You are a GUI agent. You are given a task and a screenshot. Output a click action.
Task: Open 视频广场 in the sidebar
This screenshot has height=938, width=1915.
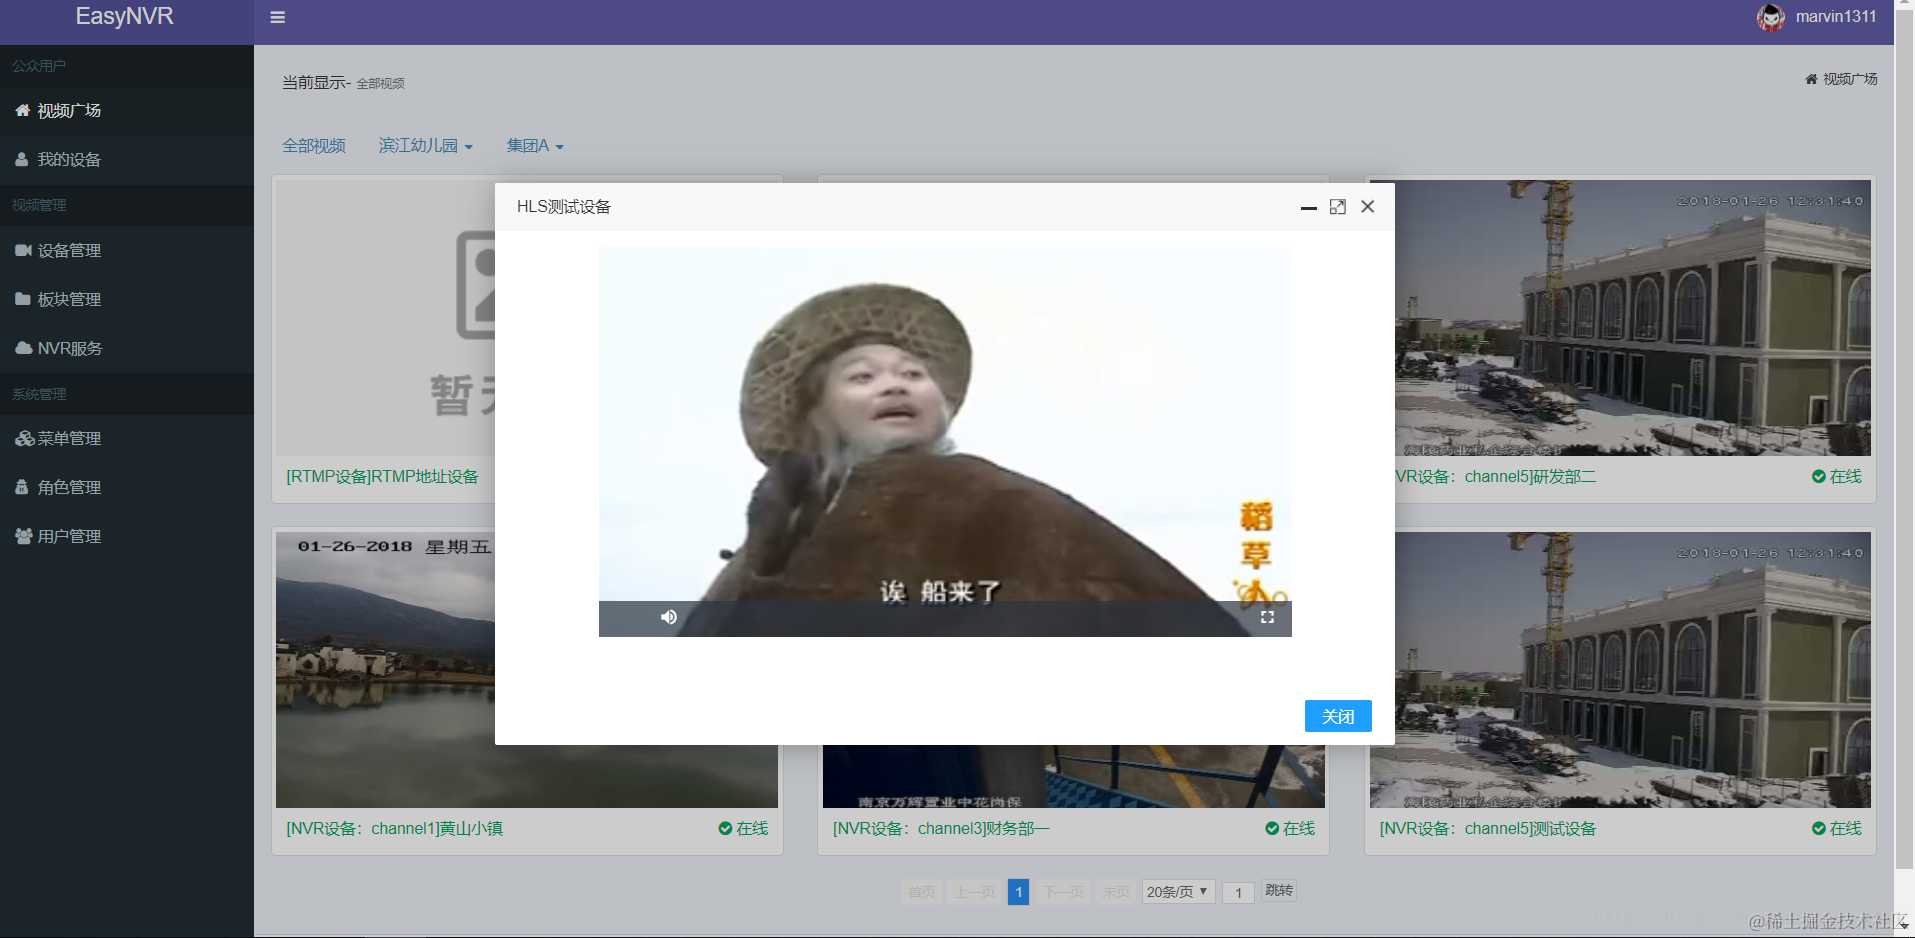click(127, 111)
